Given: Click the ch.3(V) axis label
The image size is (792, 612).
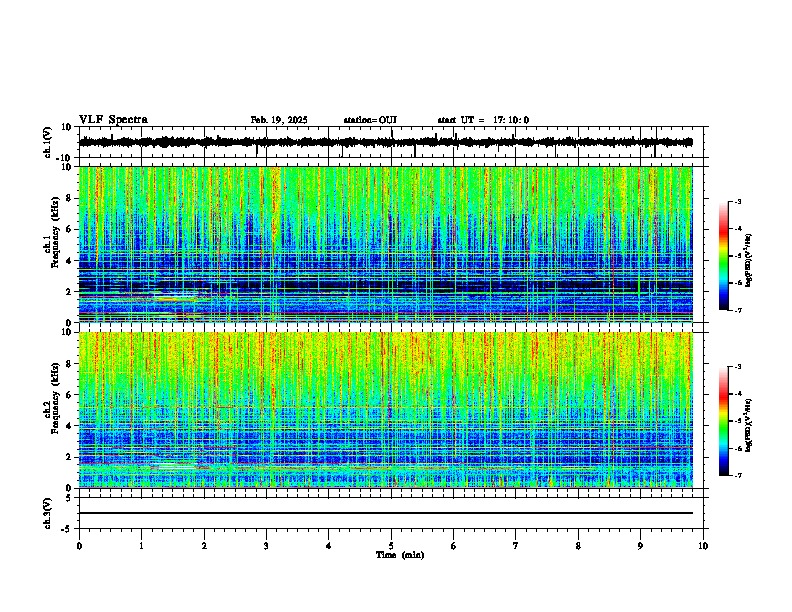Looking at the screenshot, I should pos(48,513).
